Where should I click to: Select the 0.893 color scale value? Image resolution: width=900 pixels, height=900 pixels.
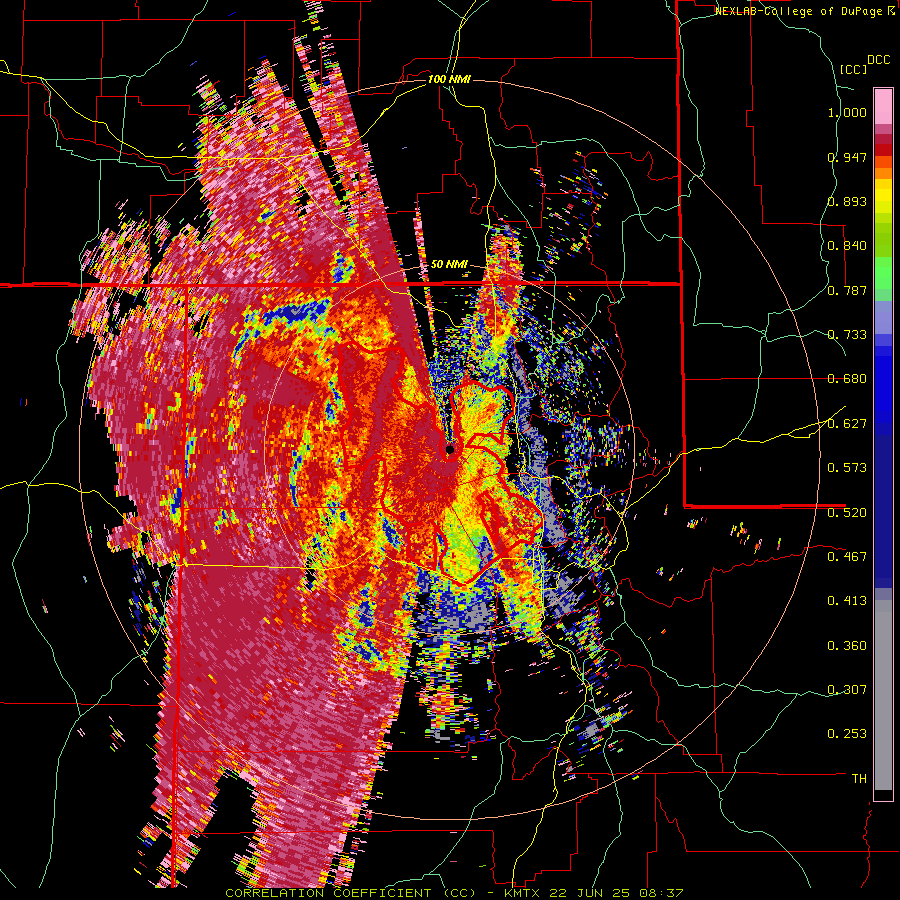847,201
